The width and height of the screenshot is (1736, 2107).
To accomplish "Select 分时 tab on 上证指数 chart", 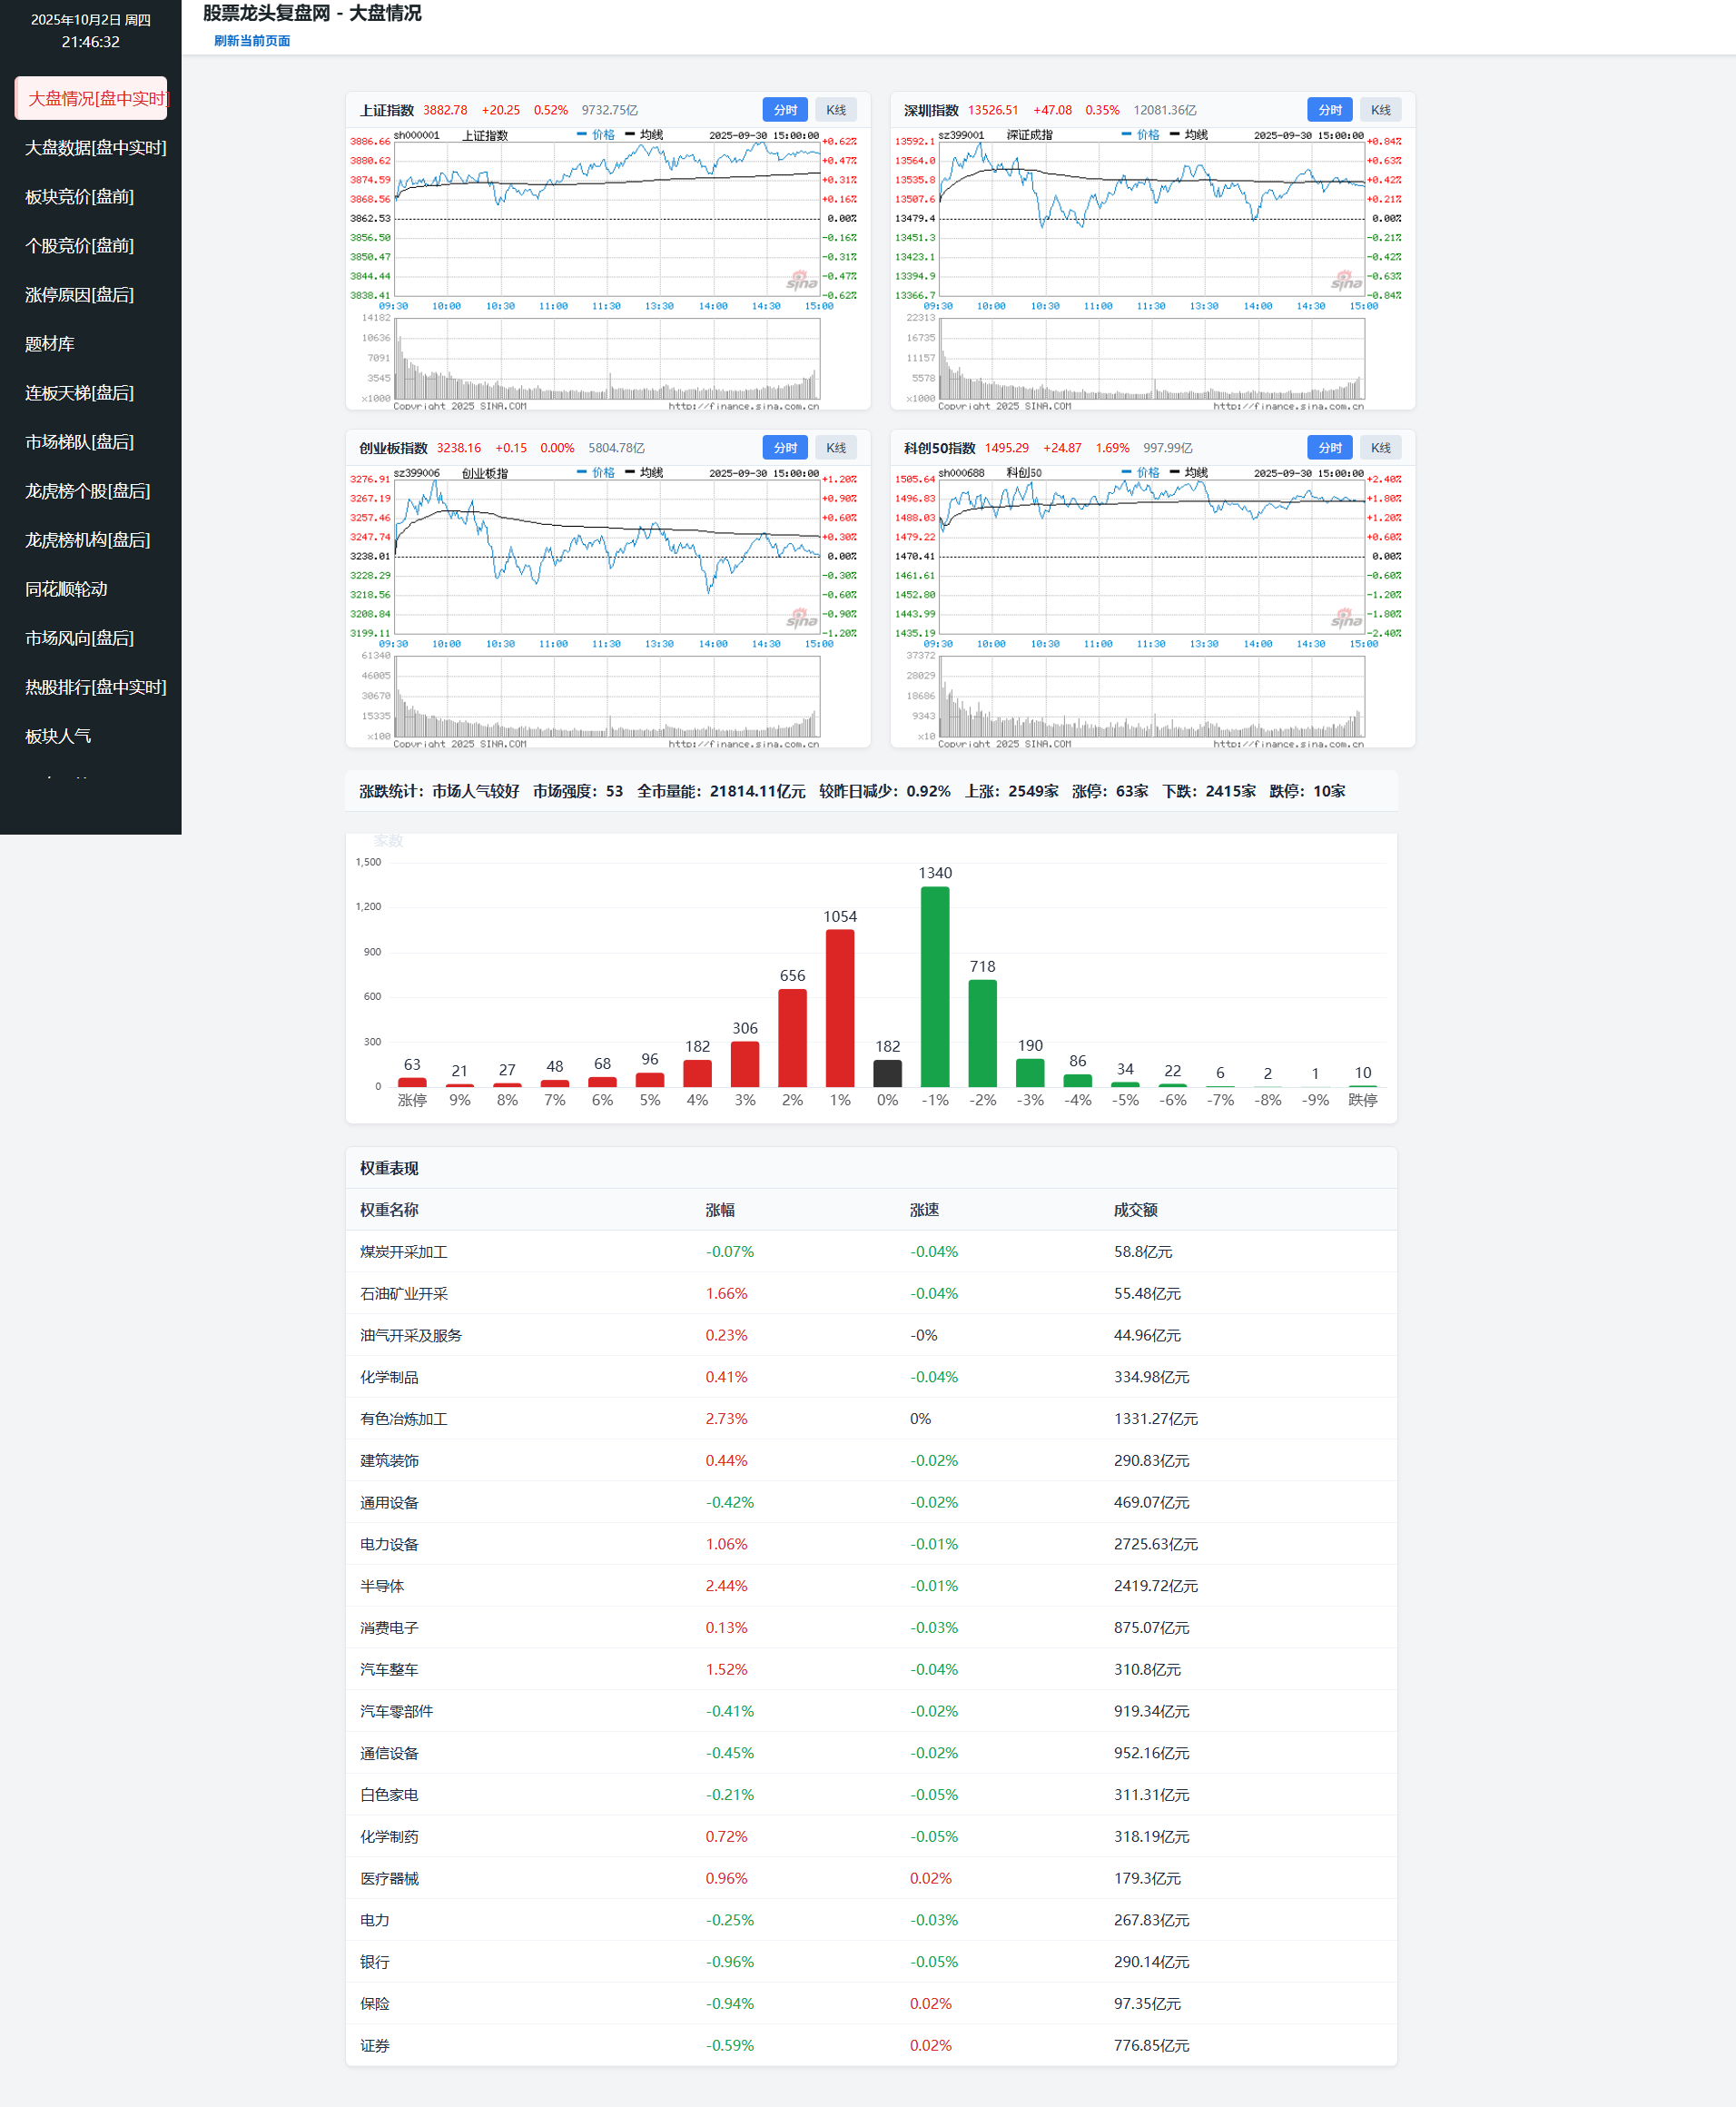I will (x=784, y=110).
